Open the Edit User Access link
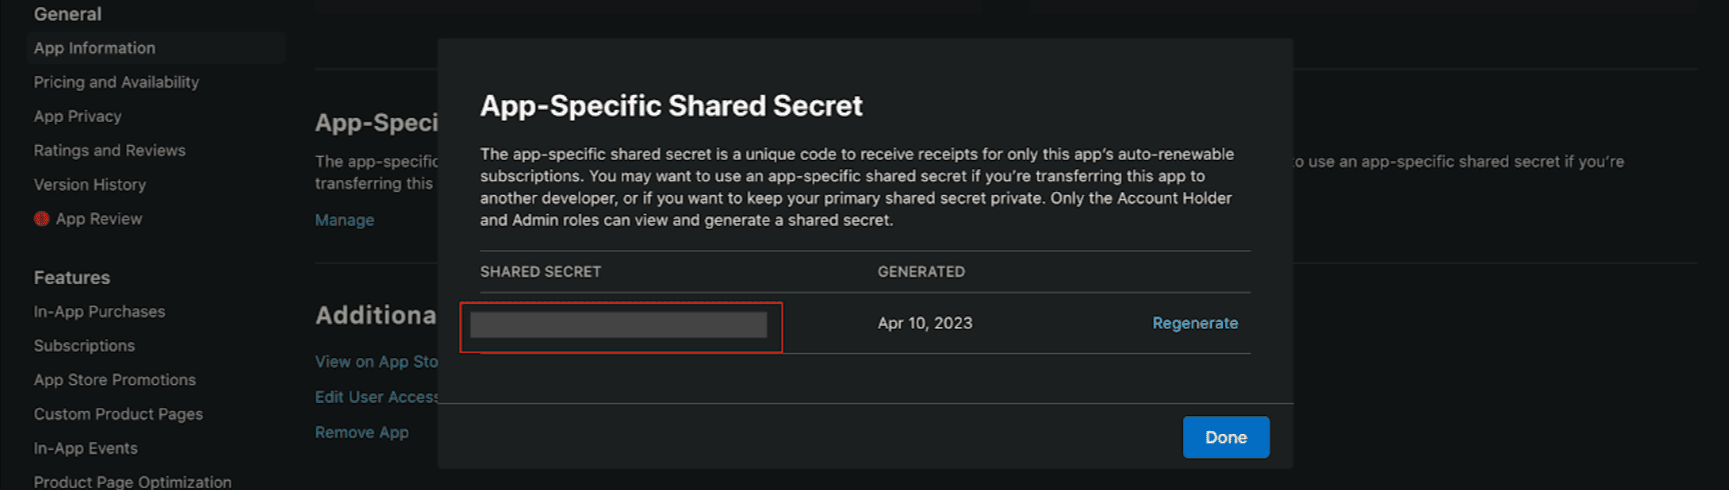 pos(376,397)
